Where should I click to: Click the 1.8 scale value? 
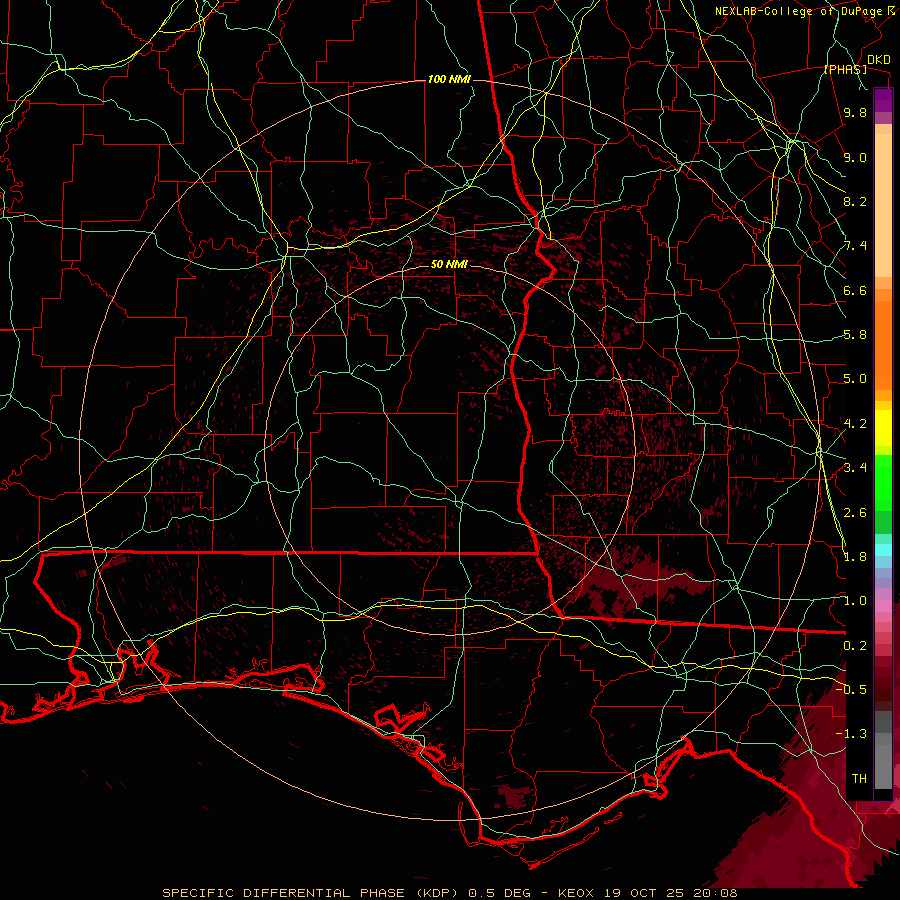pos(855,557)
